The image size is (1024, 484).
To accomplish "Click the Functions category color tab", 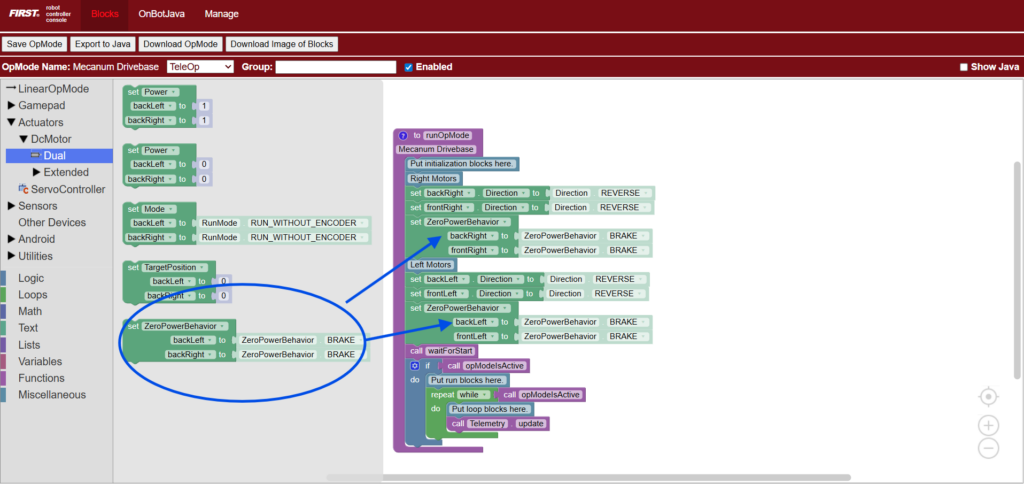I will tap(3, 378).
